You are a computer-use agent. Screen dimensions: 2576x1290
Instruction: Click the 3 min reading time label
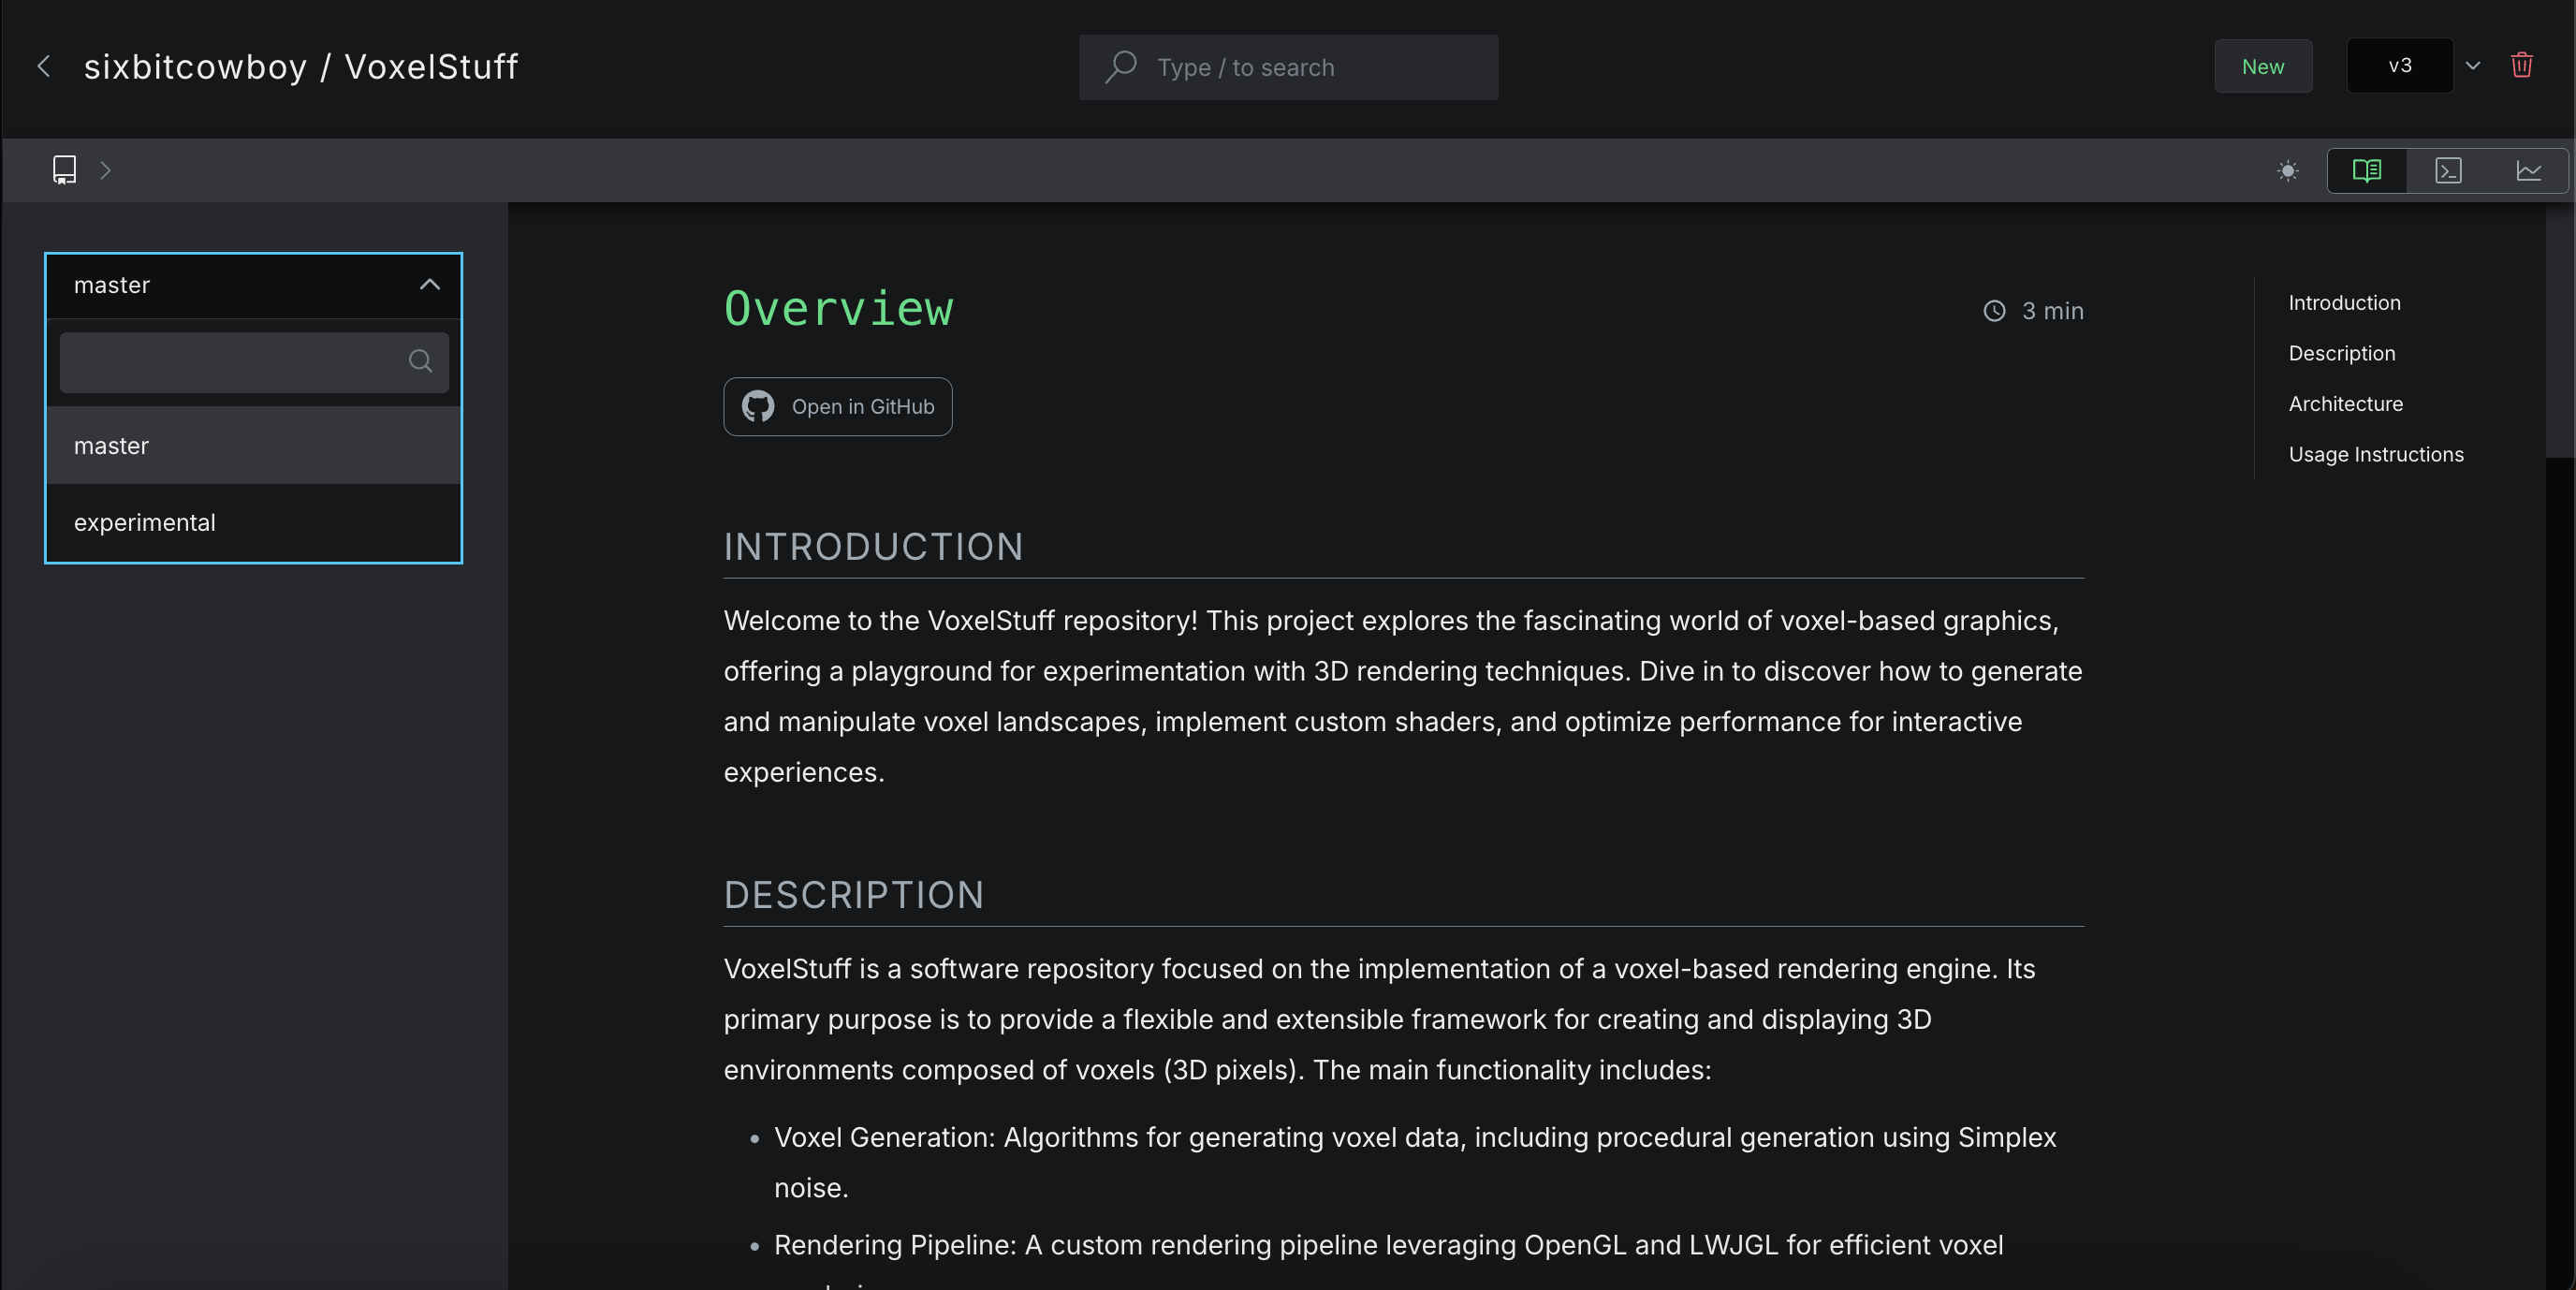pyautogui.click(x=2052, y=311)
